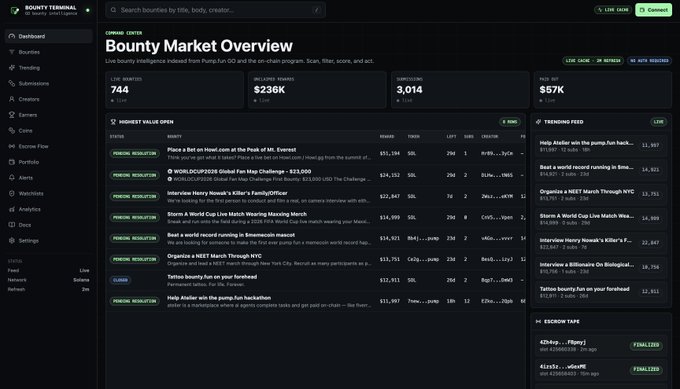680x389 pixels.
Task: Click the search magnifier icon
Action: [x=113, y=10]
